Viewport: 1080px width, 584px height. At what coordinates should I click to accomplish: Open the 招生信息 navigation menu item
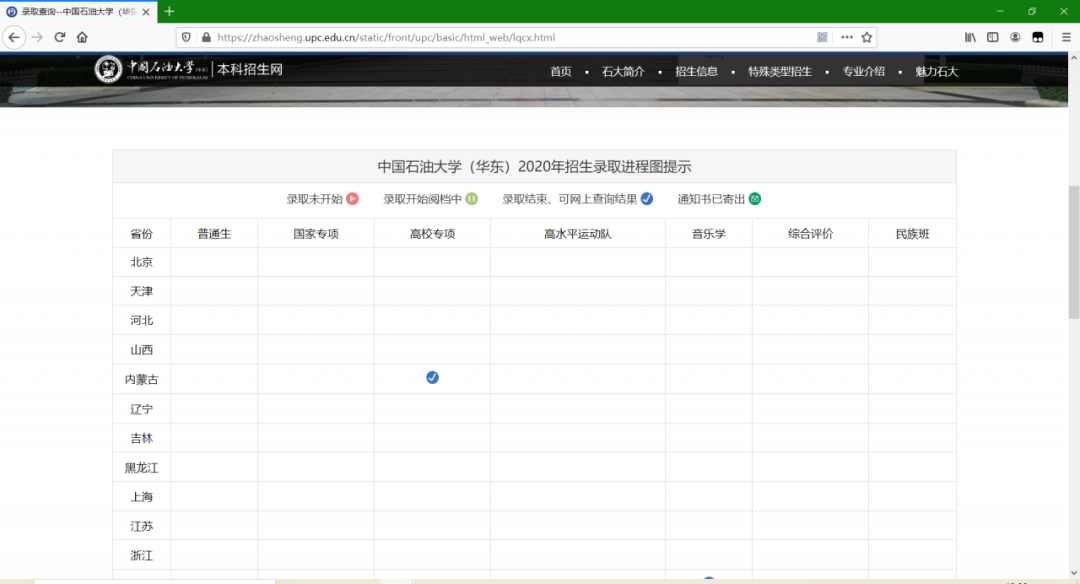[x=696, y=72]
